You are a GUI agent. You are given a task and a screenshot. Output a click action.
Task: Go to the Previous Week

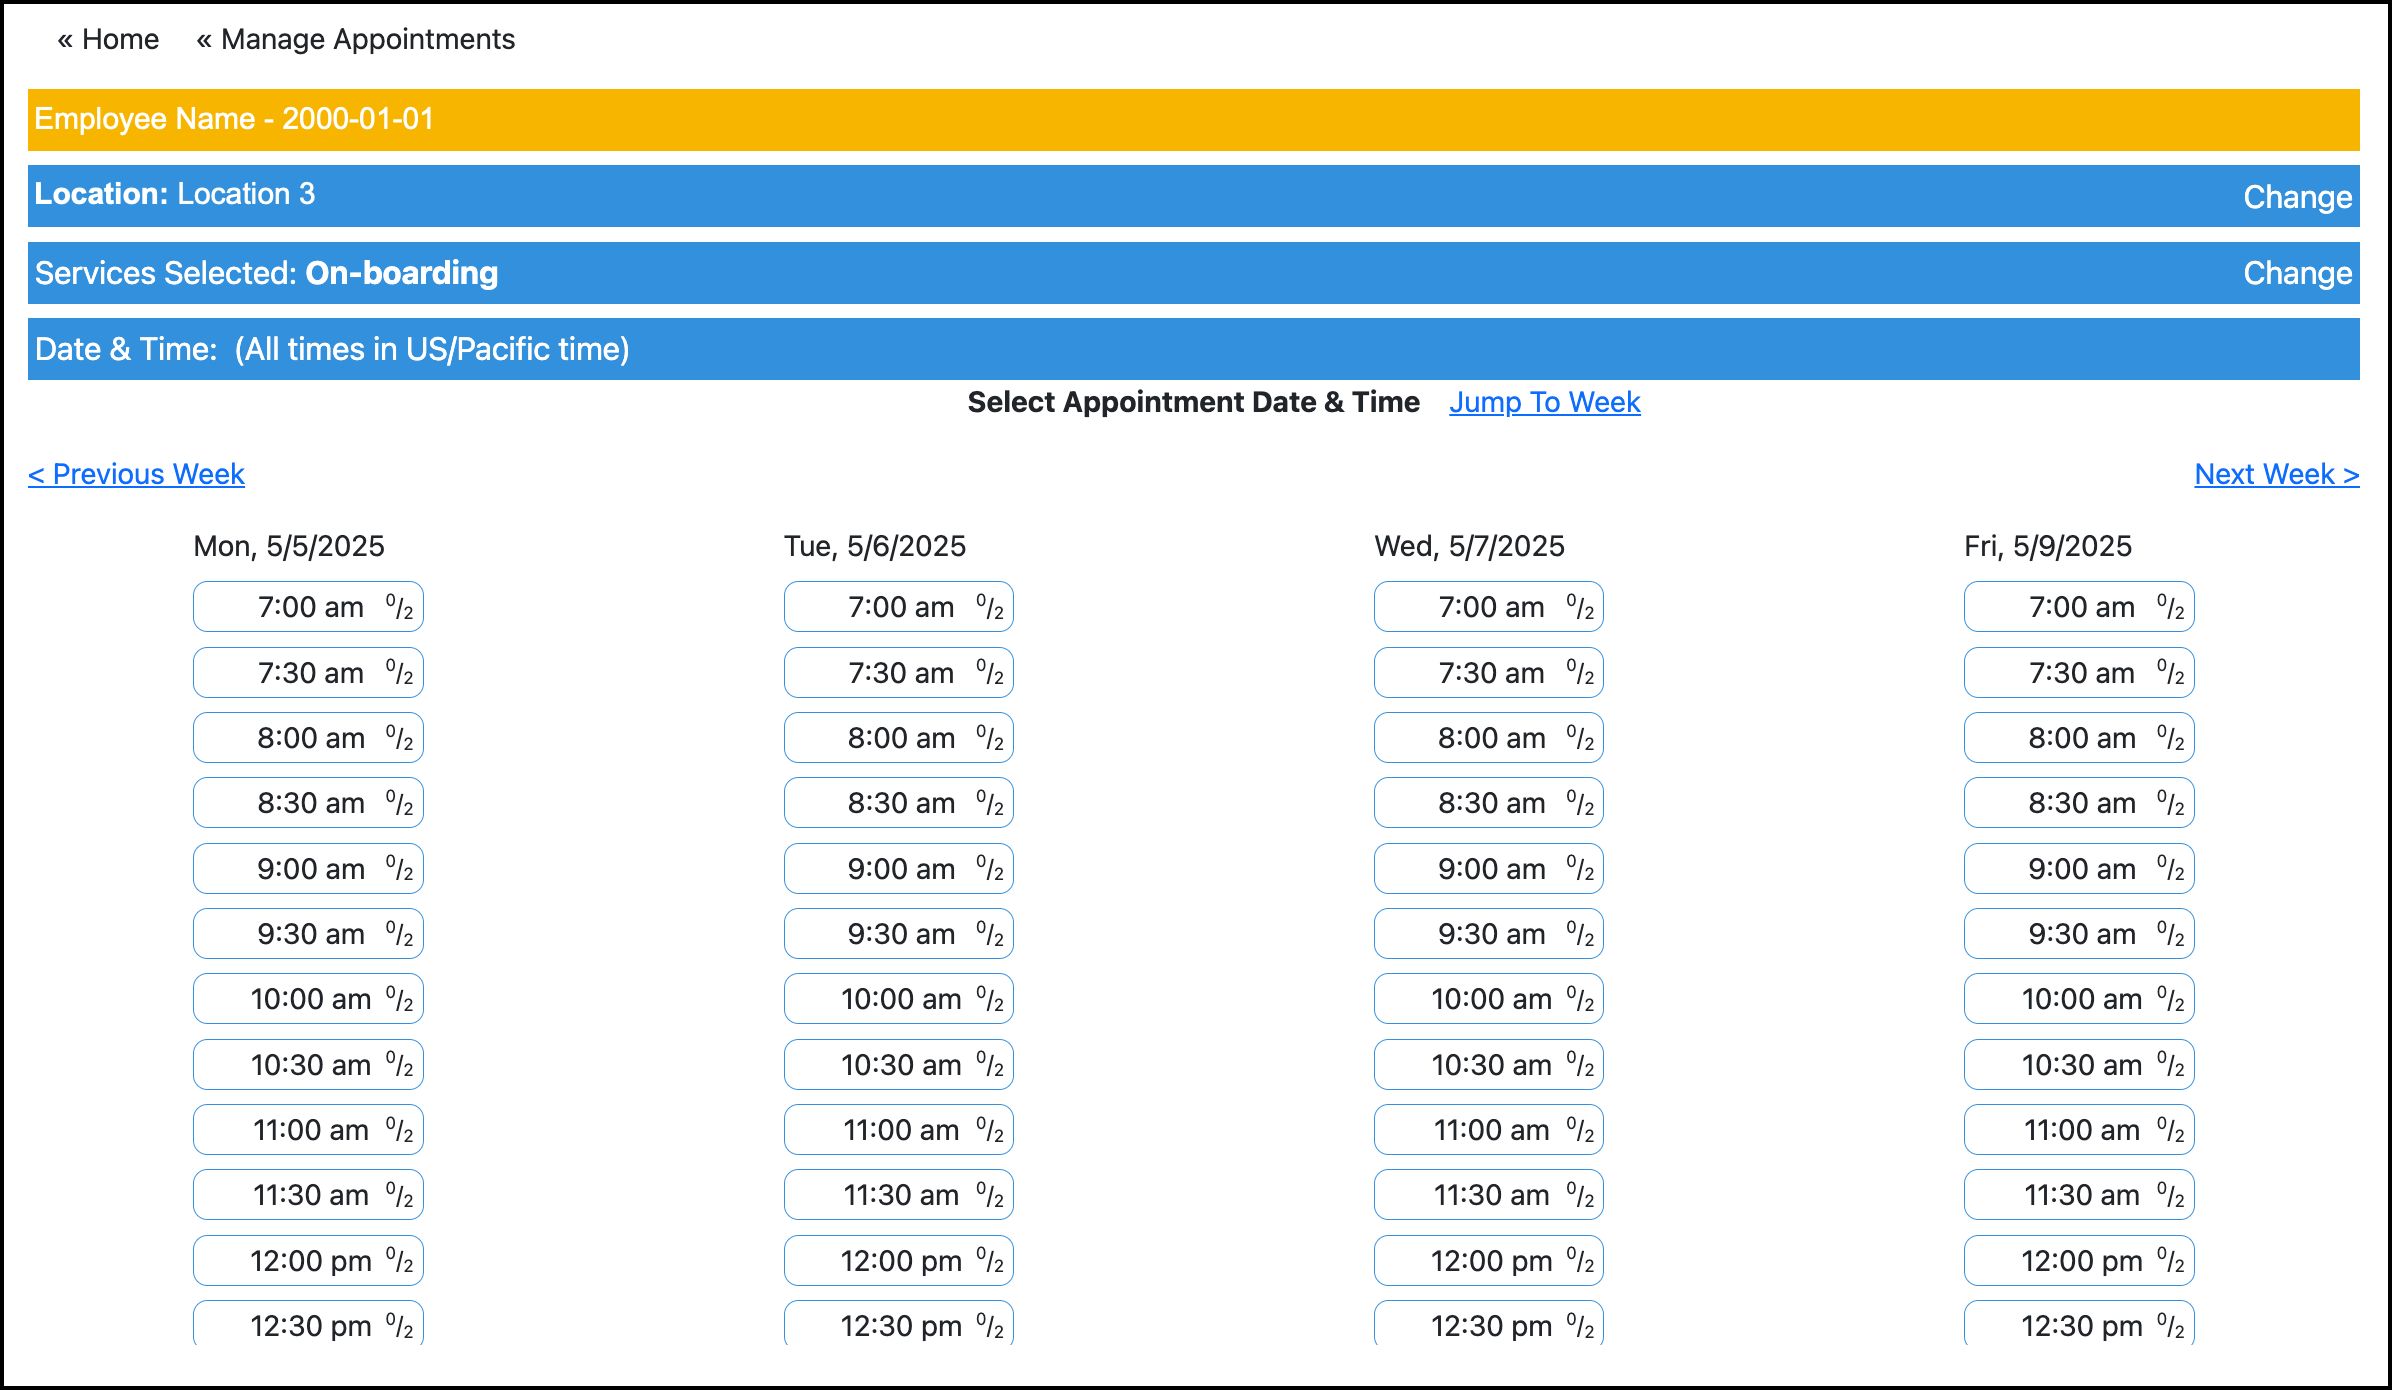(136, 474)
